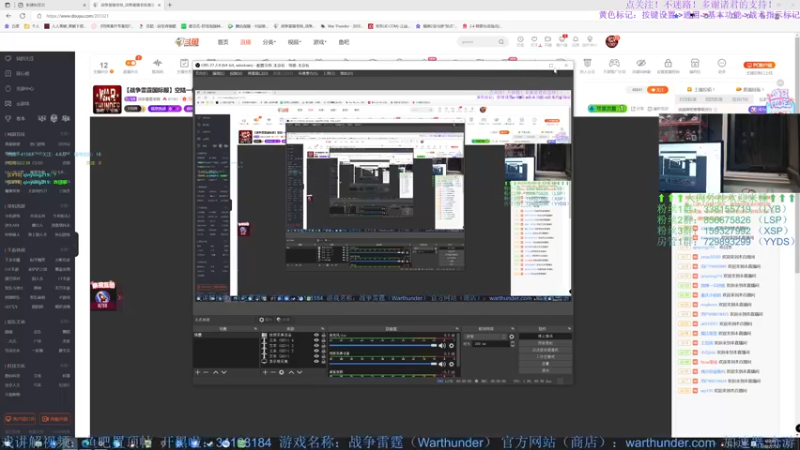The image size is (800, 450).
Task: Open the Douyu 鱼吧 tab
Action: point(344,42)
